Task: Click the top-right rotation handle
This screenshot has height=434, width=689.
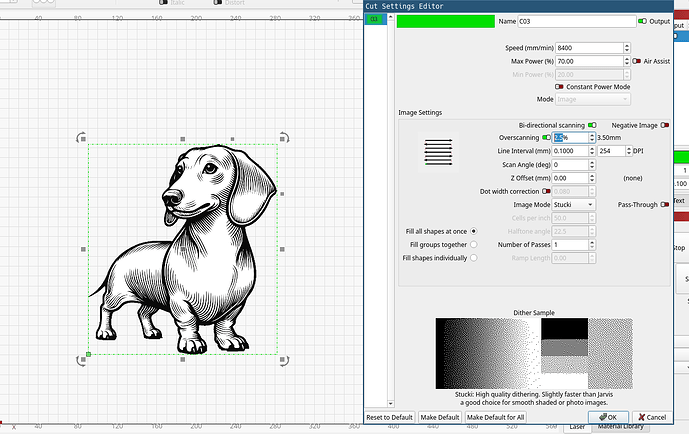Action: [x=284, y=138]
